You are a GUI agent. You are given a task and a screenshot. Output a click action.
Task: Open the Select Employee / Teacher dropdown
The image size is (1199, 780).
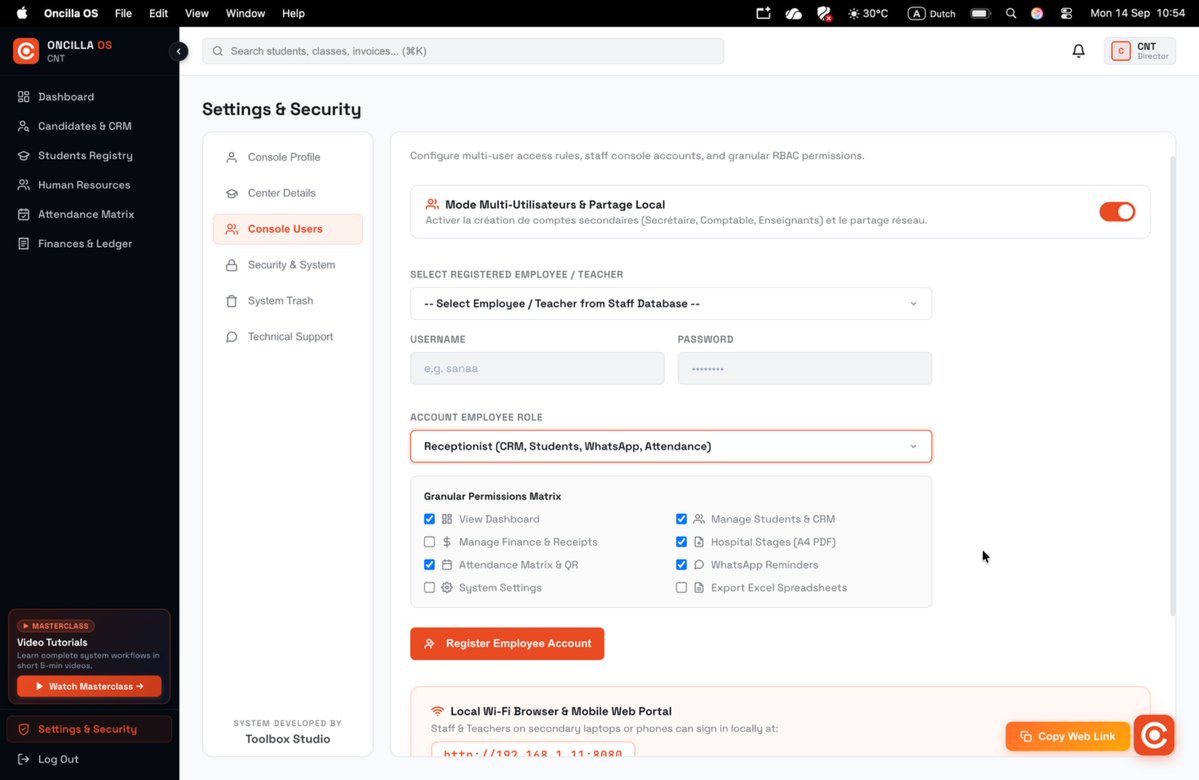click(x=671, y=304)
